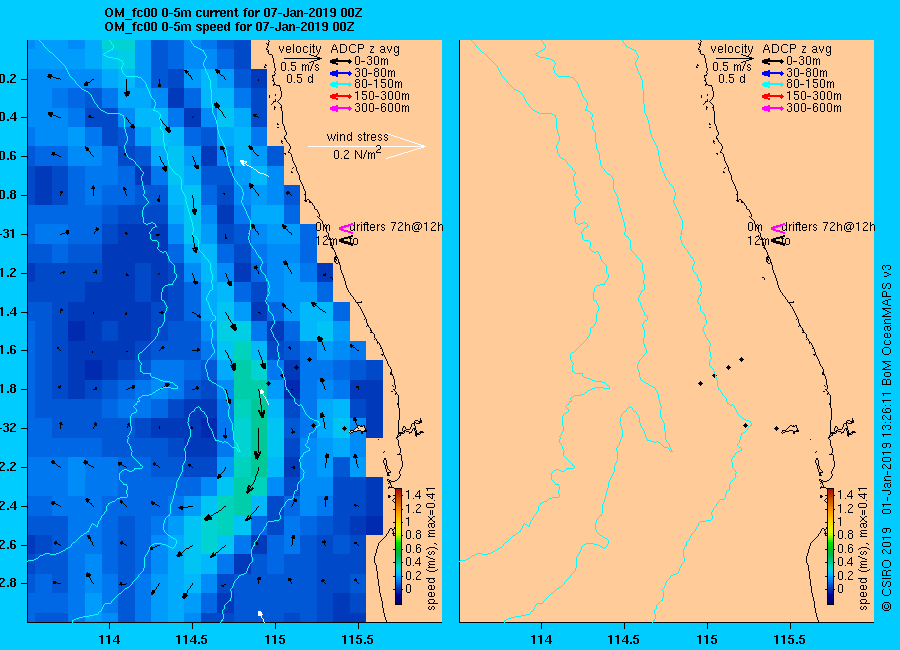
Task: Click the speed color bar in right map
Action: [830, 546]
